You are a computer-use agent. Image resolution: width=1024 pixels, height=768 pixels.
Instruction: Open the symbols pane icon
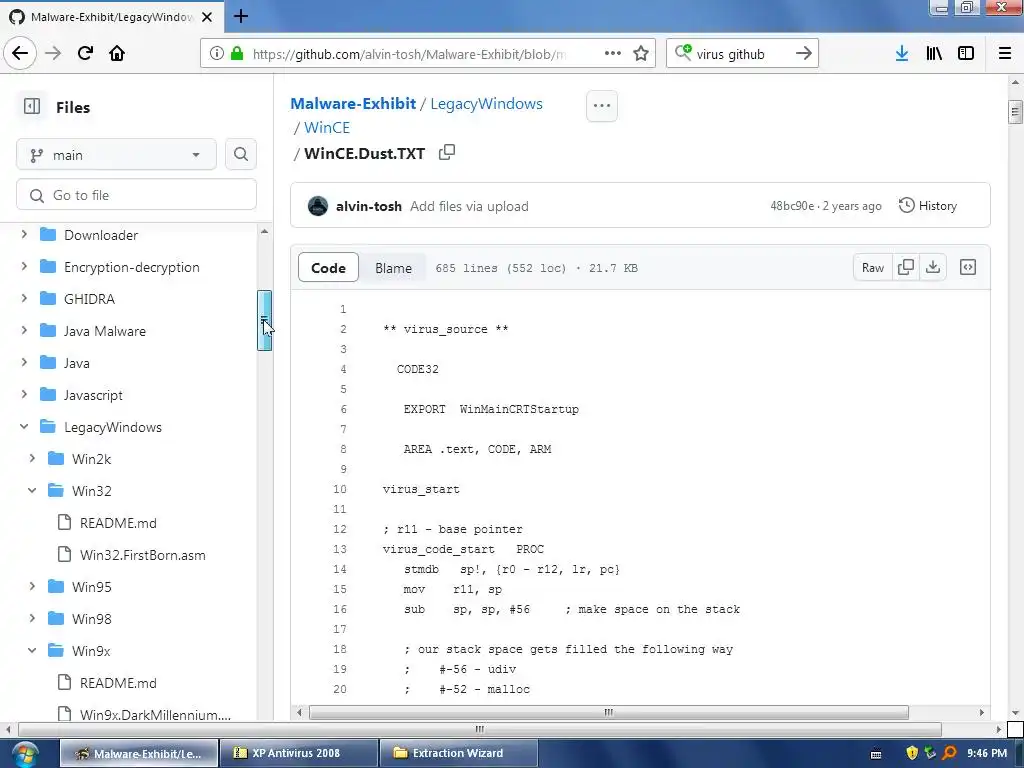968,267
